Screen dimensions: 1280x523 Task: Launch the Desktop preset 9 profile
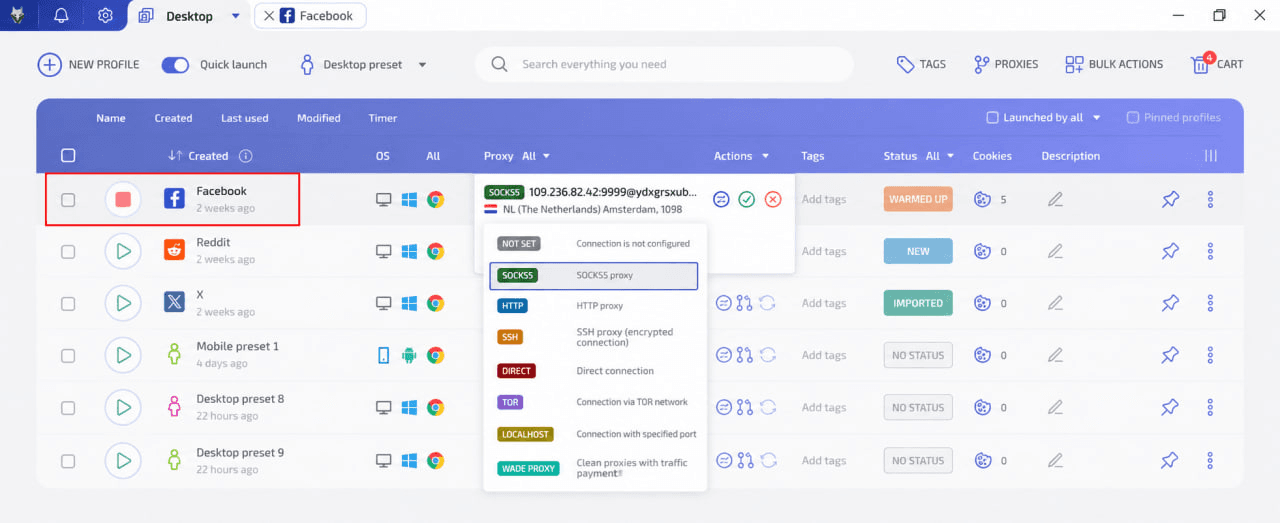point(123,460)
